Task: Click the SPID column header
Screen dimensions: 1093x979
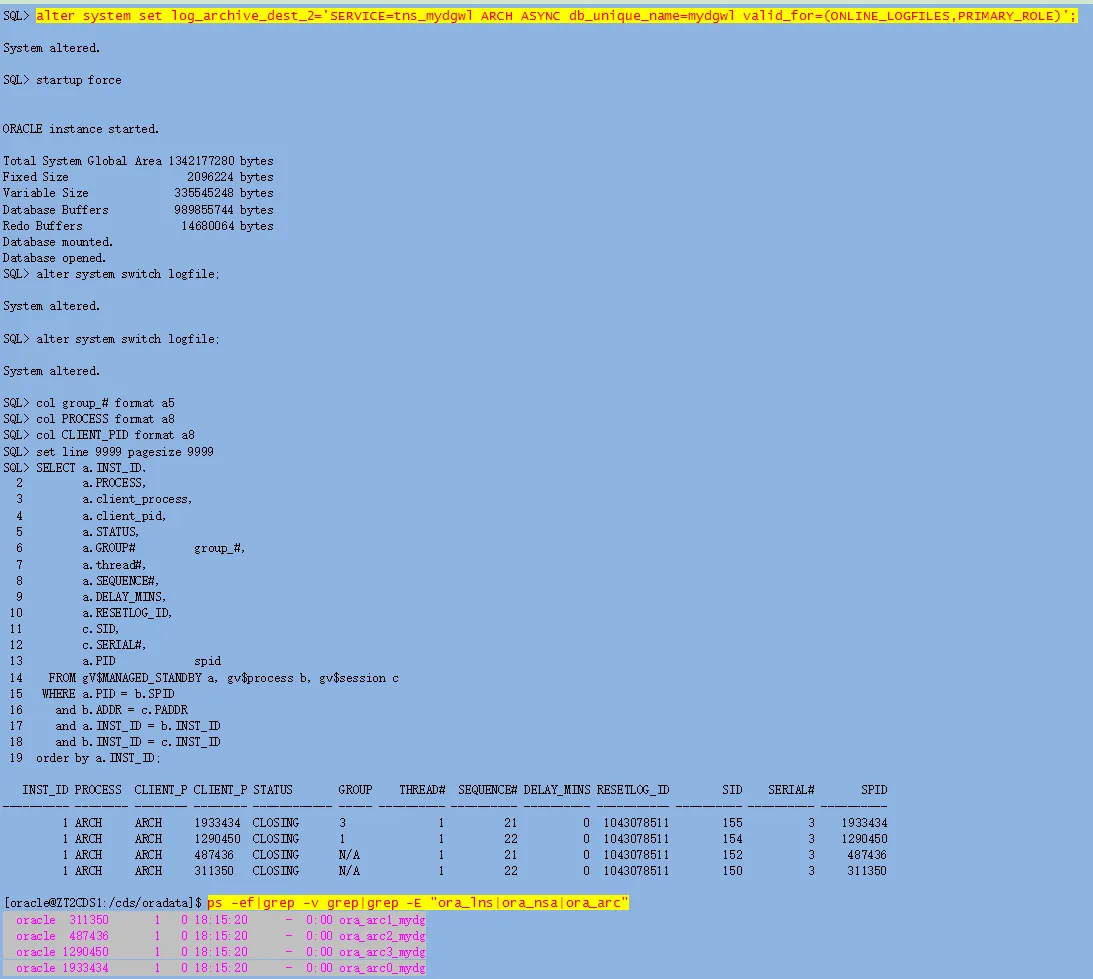Action: [874, 790]
